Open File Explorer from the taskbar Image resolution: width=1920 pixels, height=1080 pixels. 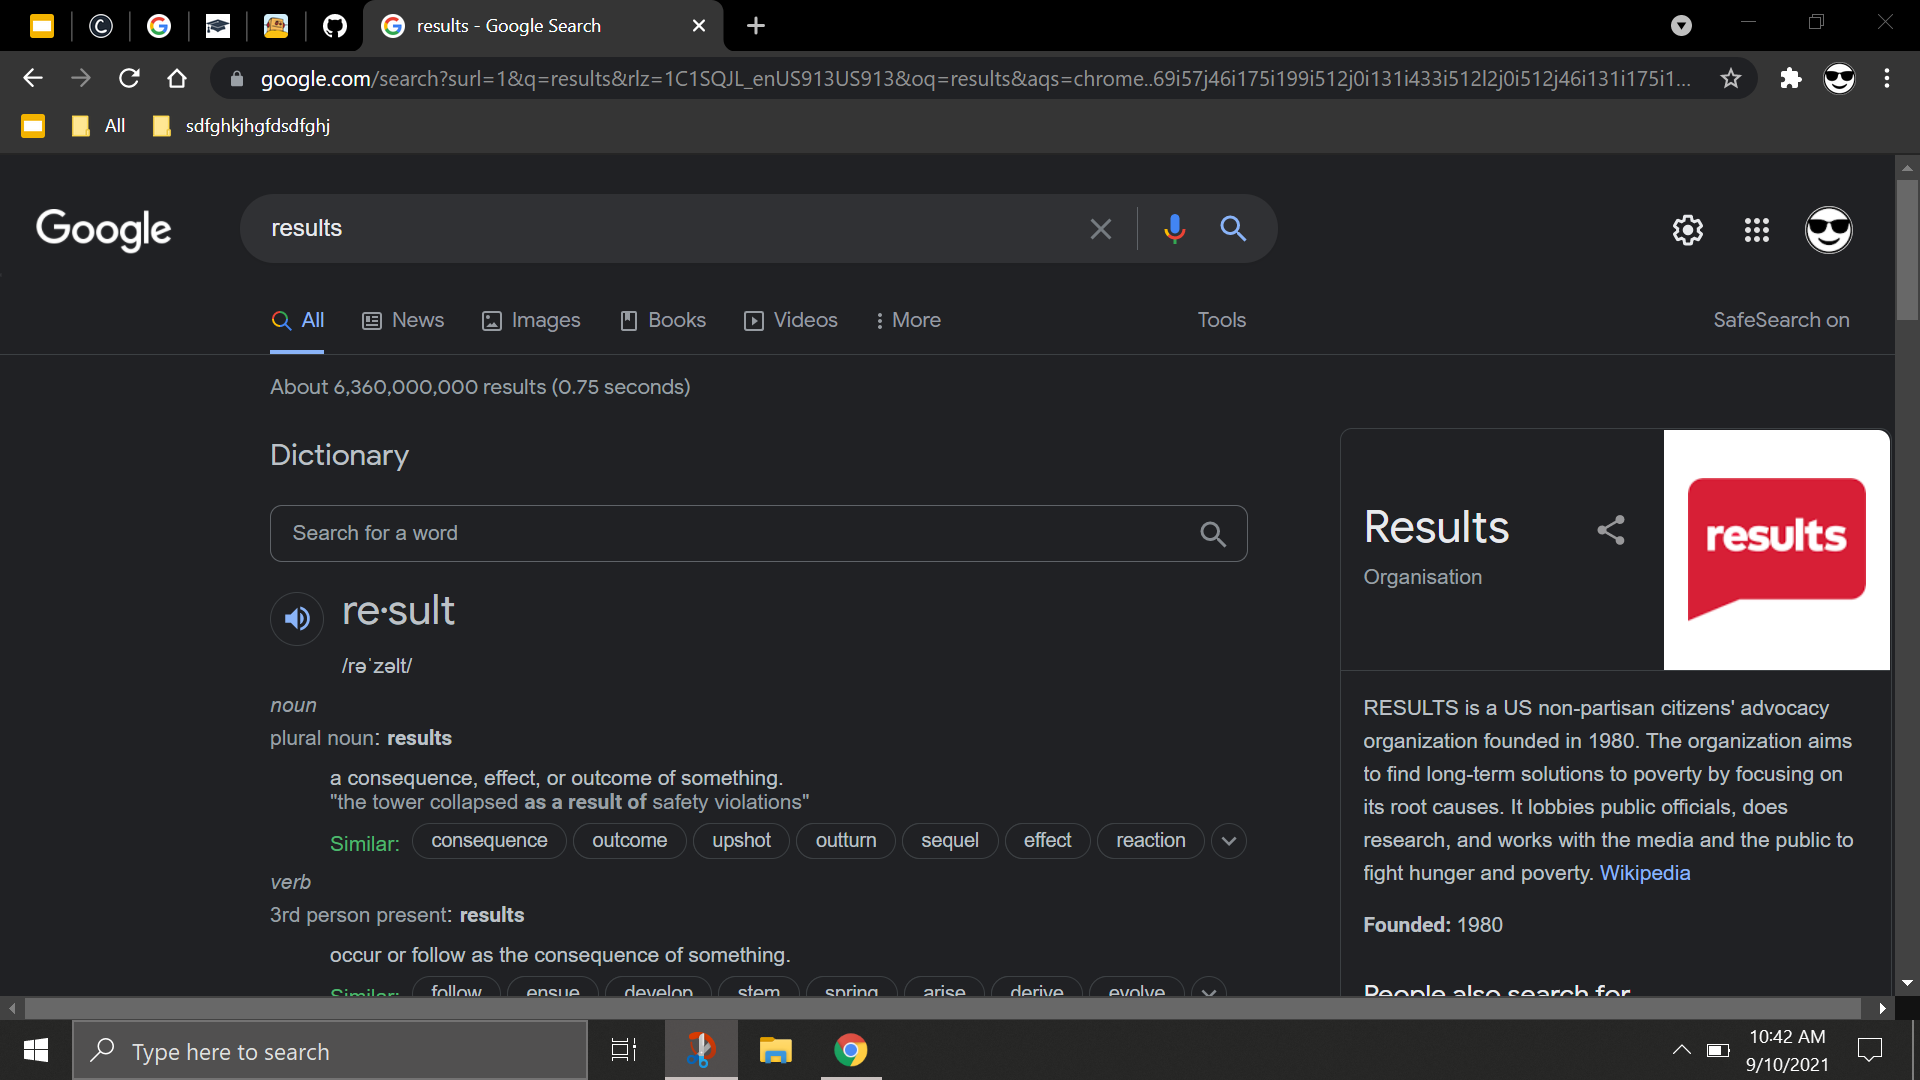[775, 1050]
